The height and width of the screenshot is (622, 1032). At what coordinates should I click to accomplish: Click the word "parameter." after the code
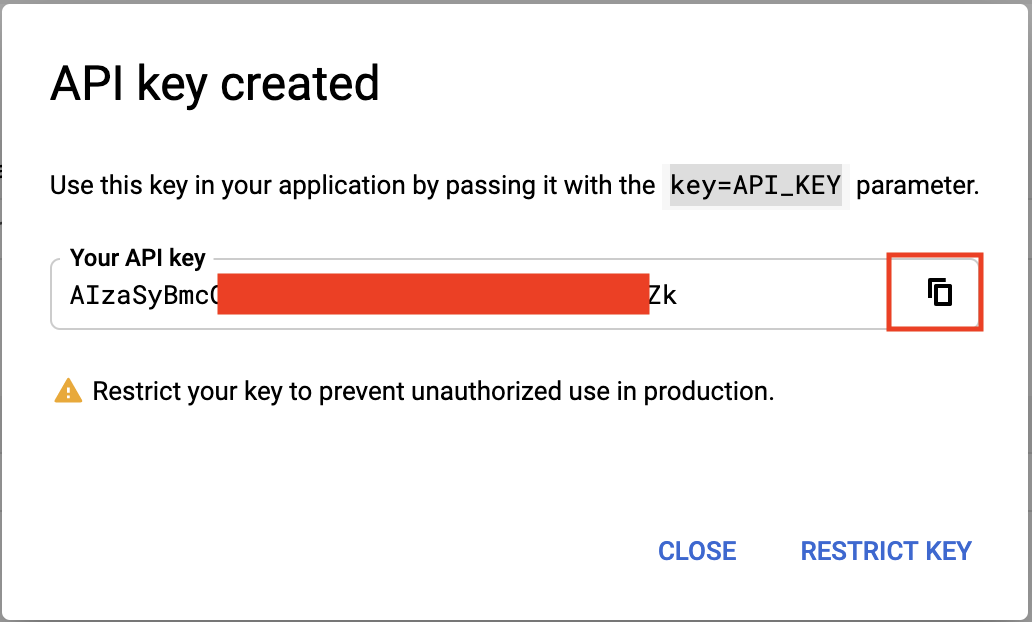(917, 186)
